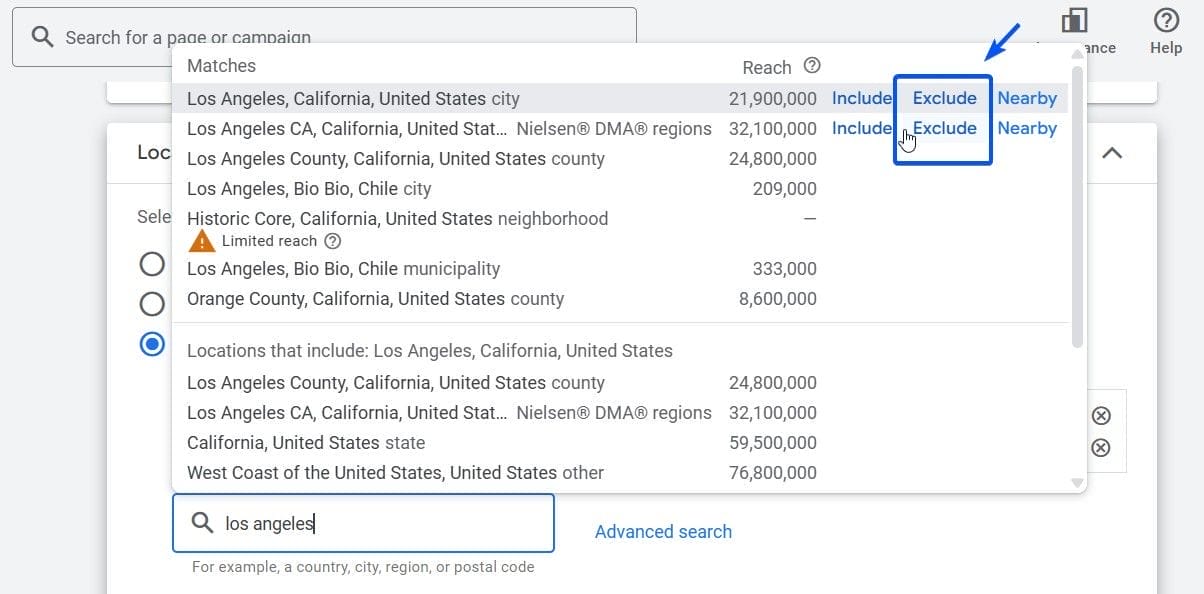
Task: Click the already-selected blue radio button
Action: (x=151, y=343)
